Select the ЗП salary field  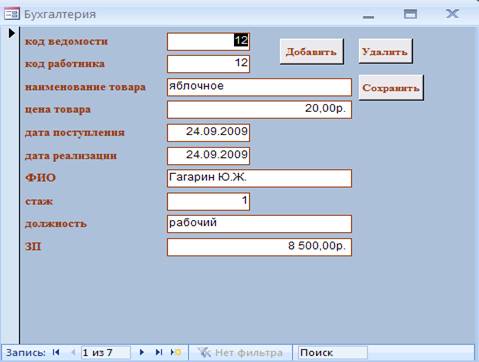tap(259, 247)
